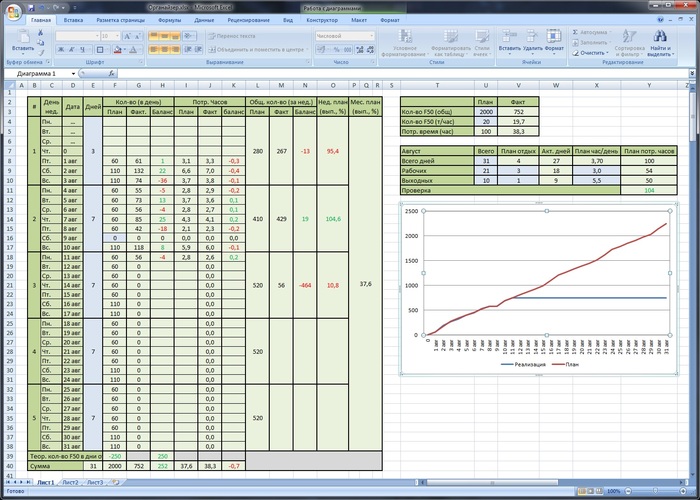700x500 pixels.
Task: Decrease font size with small A
Action: point(138,36)
